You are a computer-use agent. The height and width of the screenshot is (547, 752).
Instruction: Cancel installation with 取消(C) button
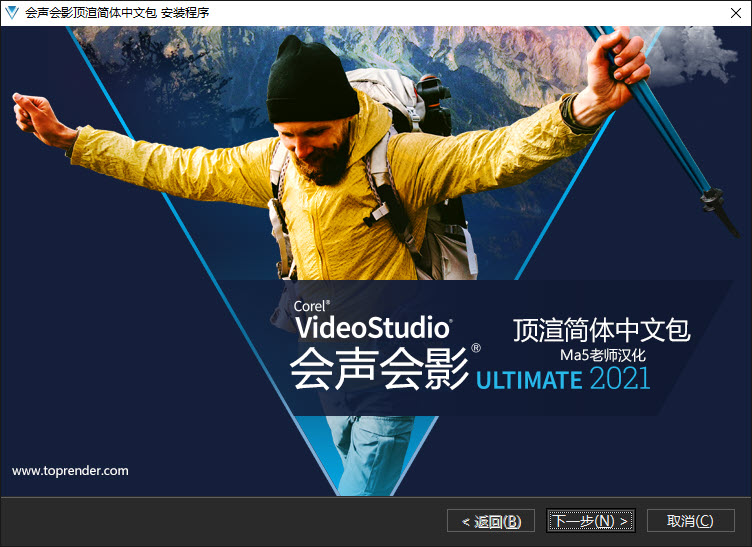691,521
